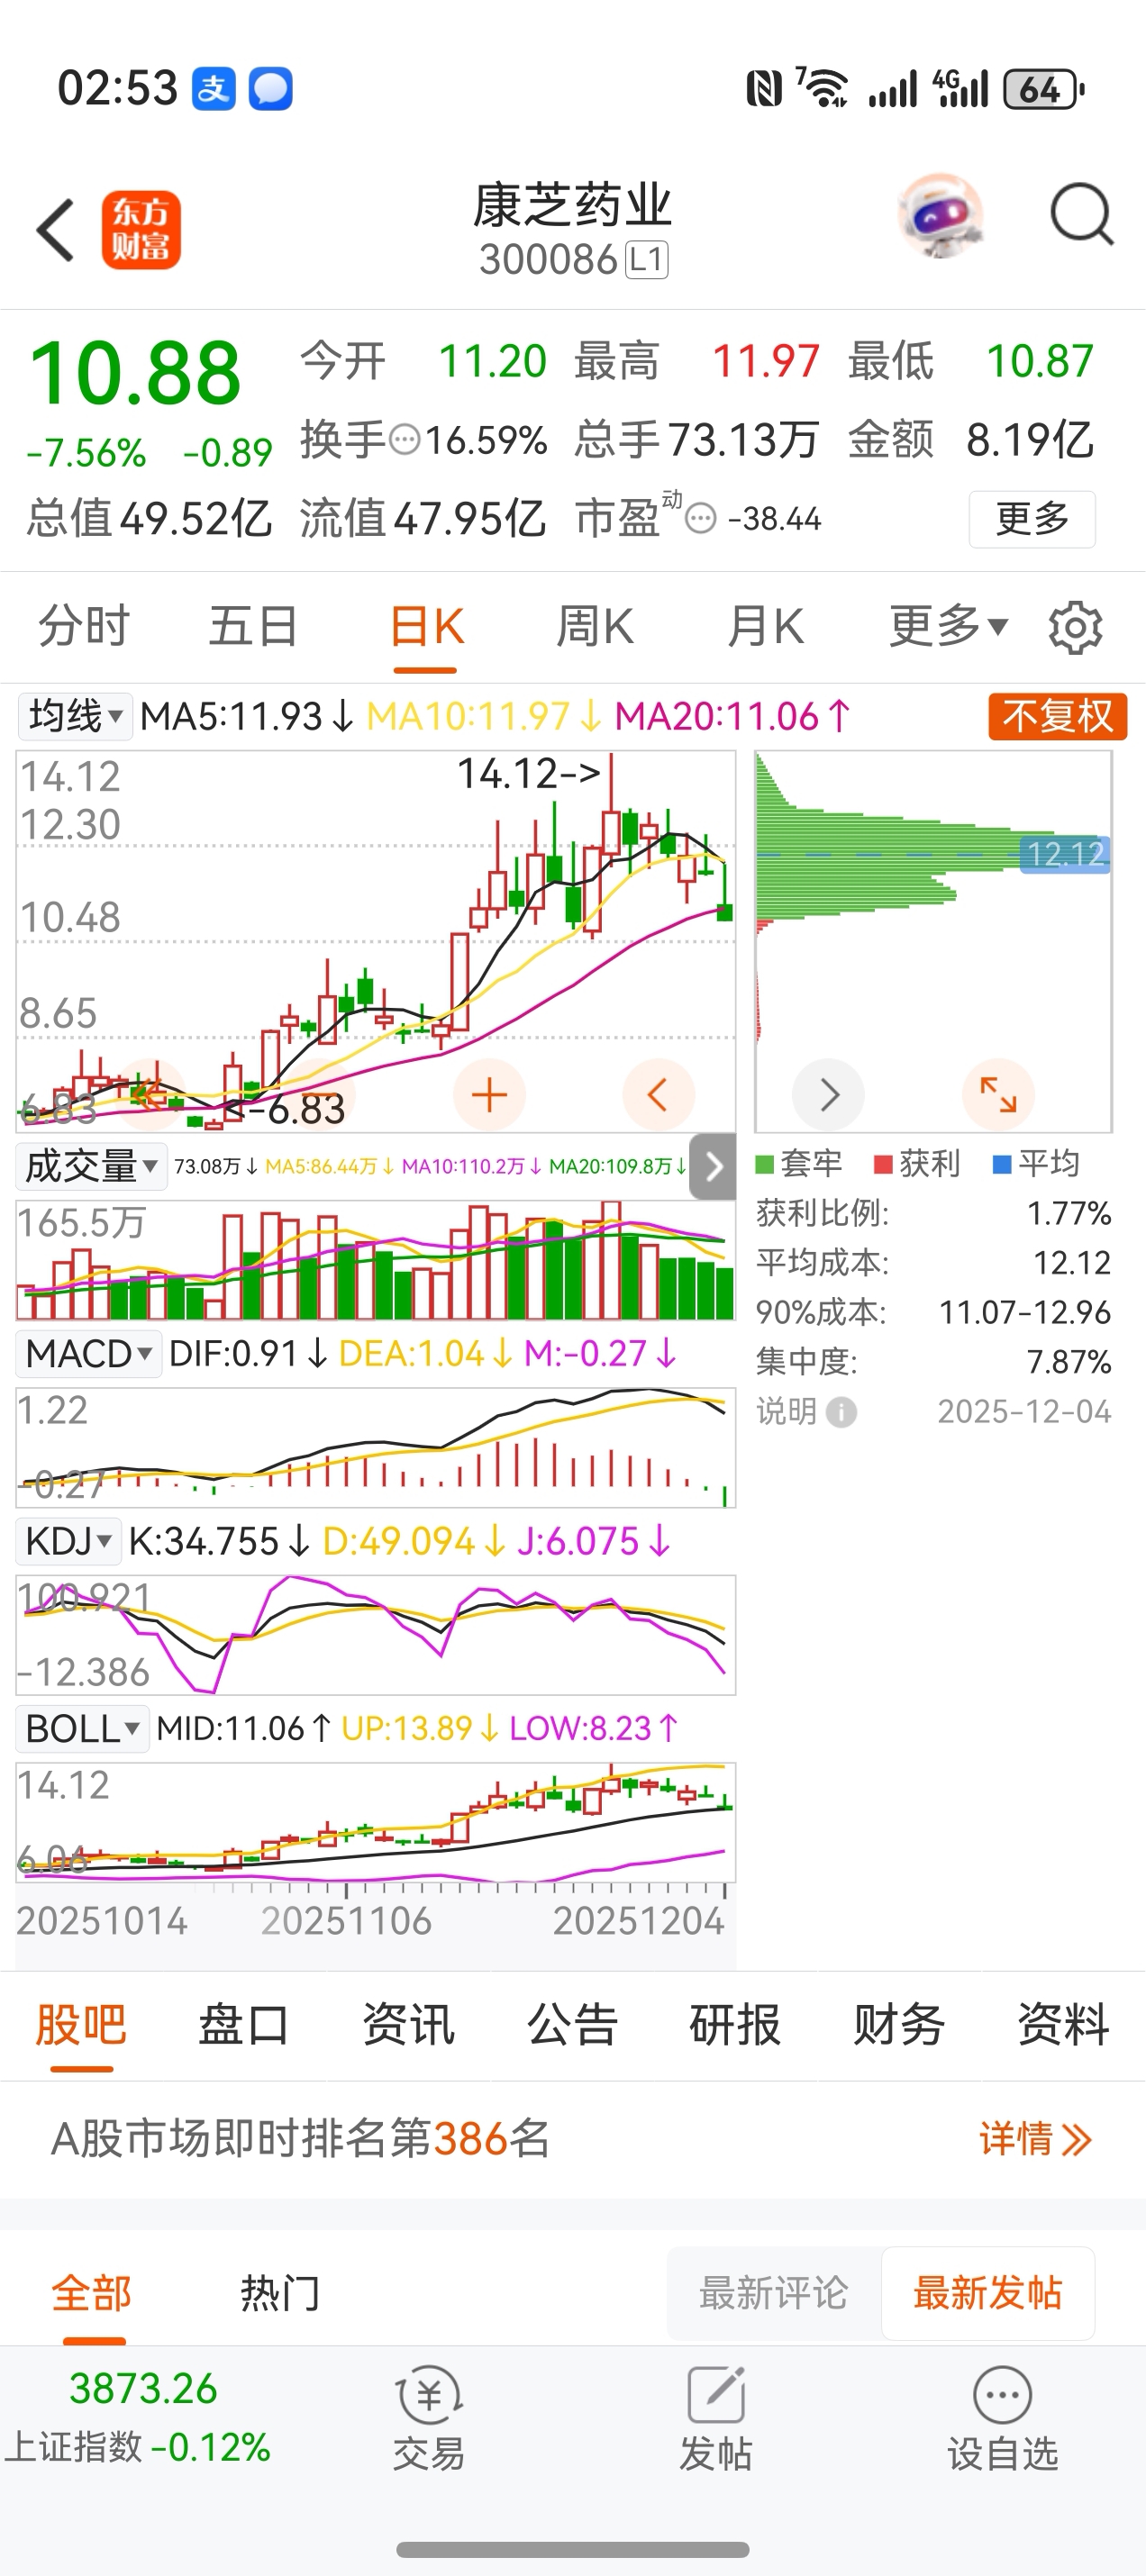Tap the Alipay status bar icon
The height and width of the screenshot is (2576, 1146).
click(213, 89)
